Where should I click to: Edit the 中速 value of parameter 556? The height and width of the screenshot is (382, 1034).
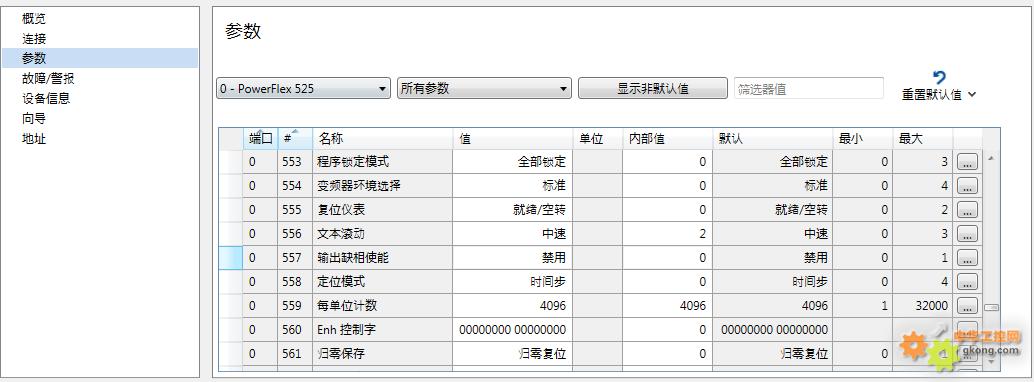pos(513,234)
